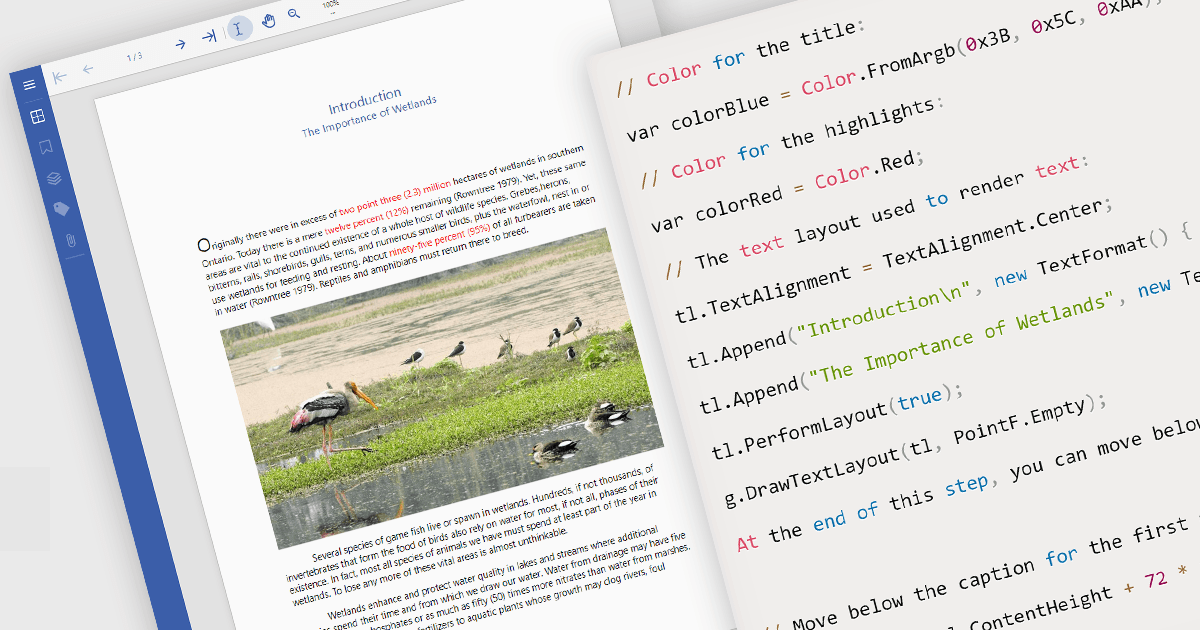Switch to the hand pan tool
Image resolution: width=1200 pixels, height=630 pixels.
point(268,21)
